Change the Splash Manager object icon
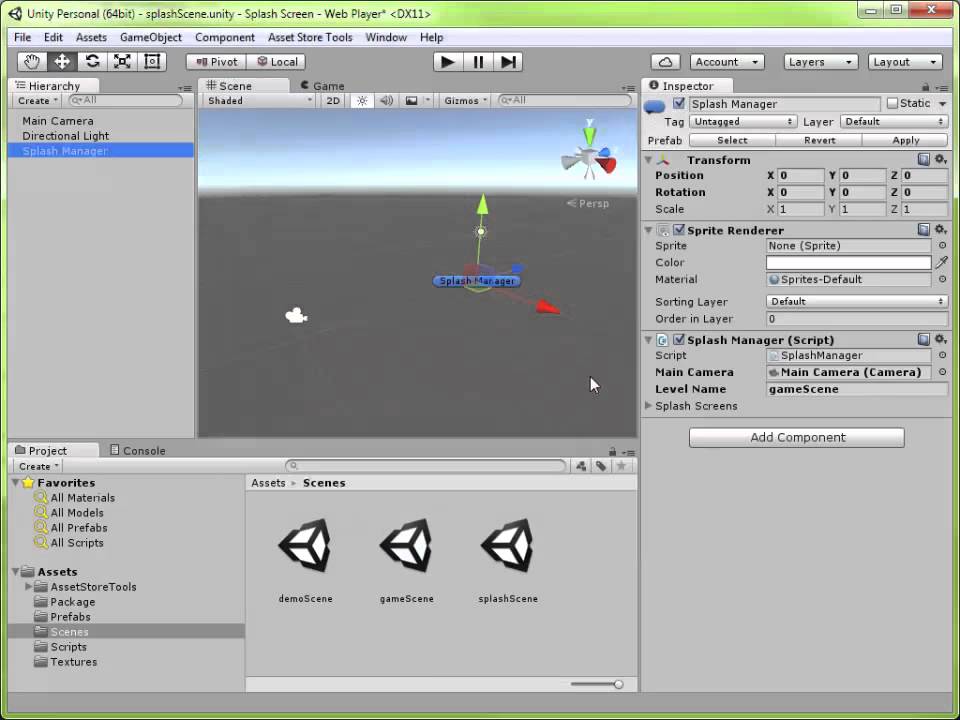The width and height of the screenshot is (960, 720). pyautogui.click(x=654, y=107)
